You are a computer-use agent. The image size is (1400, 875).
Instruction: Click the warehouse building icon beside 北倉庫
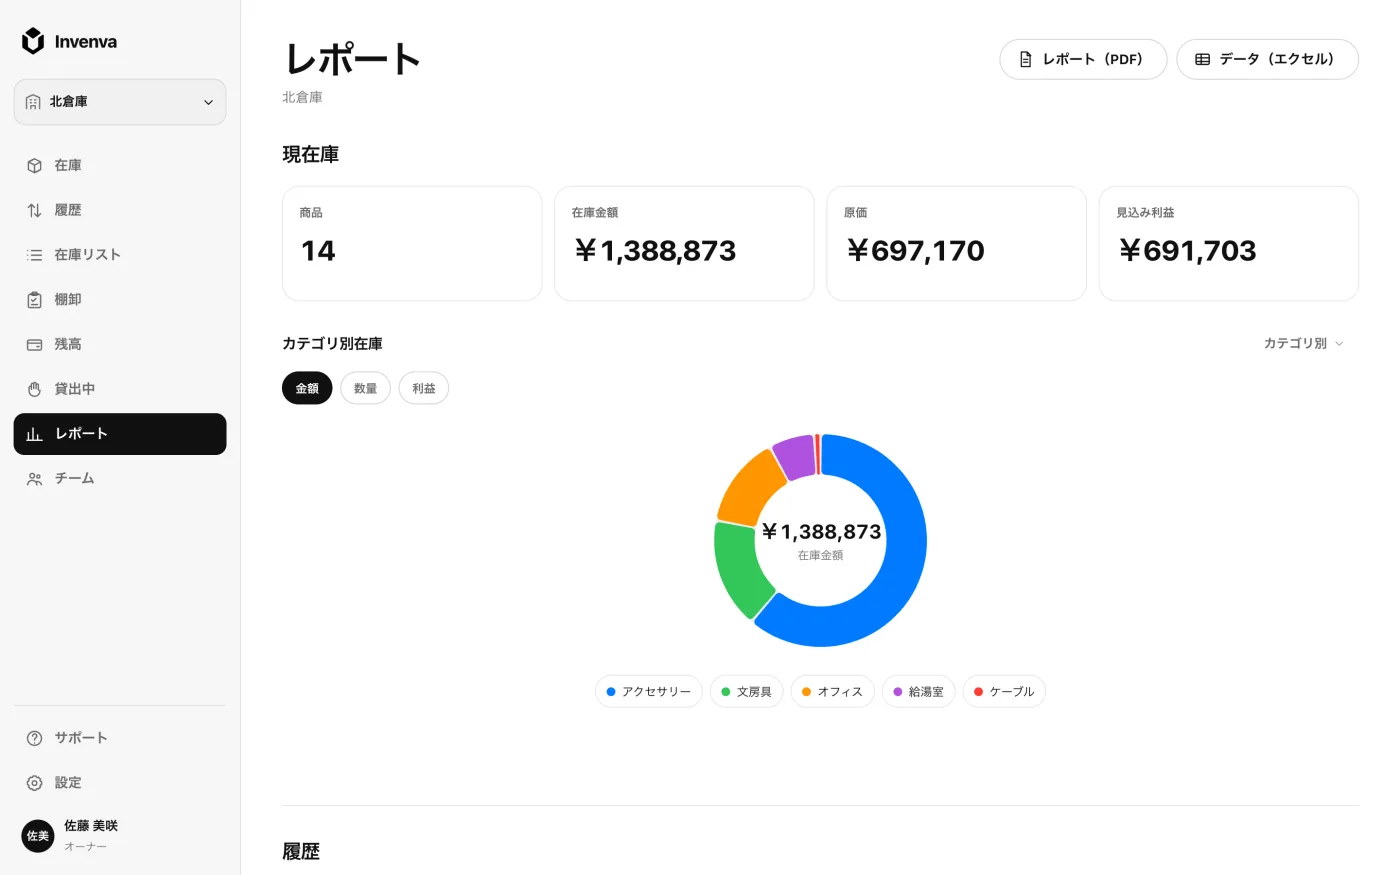(x=33, y=102)
